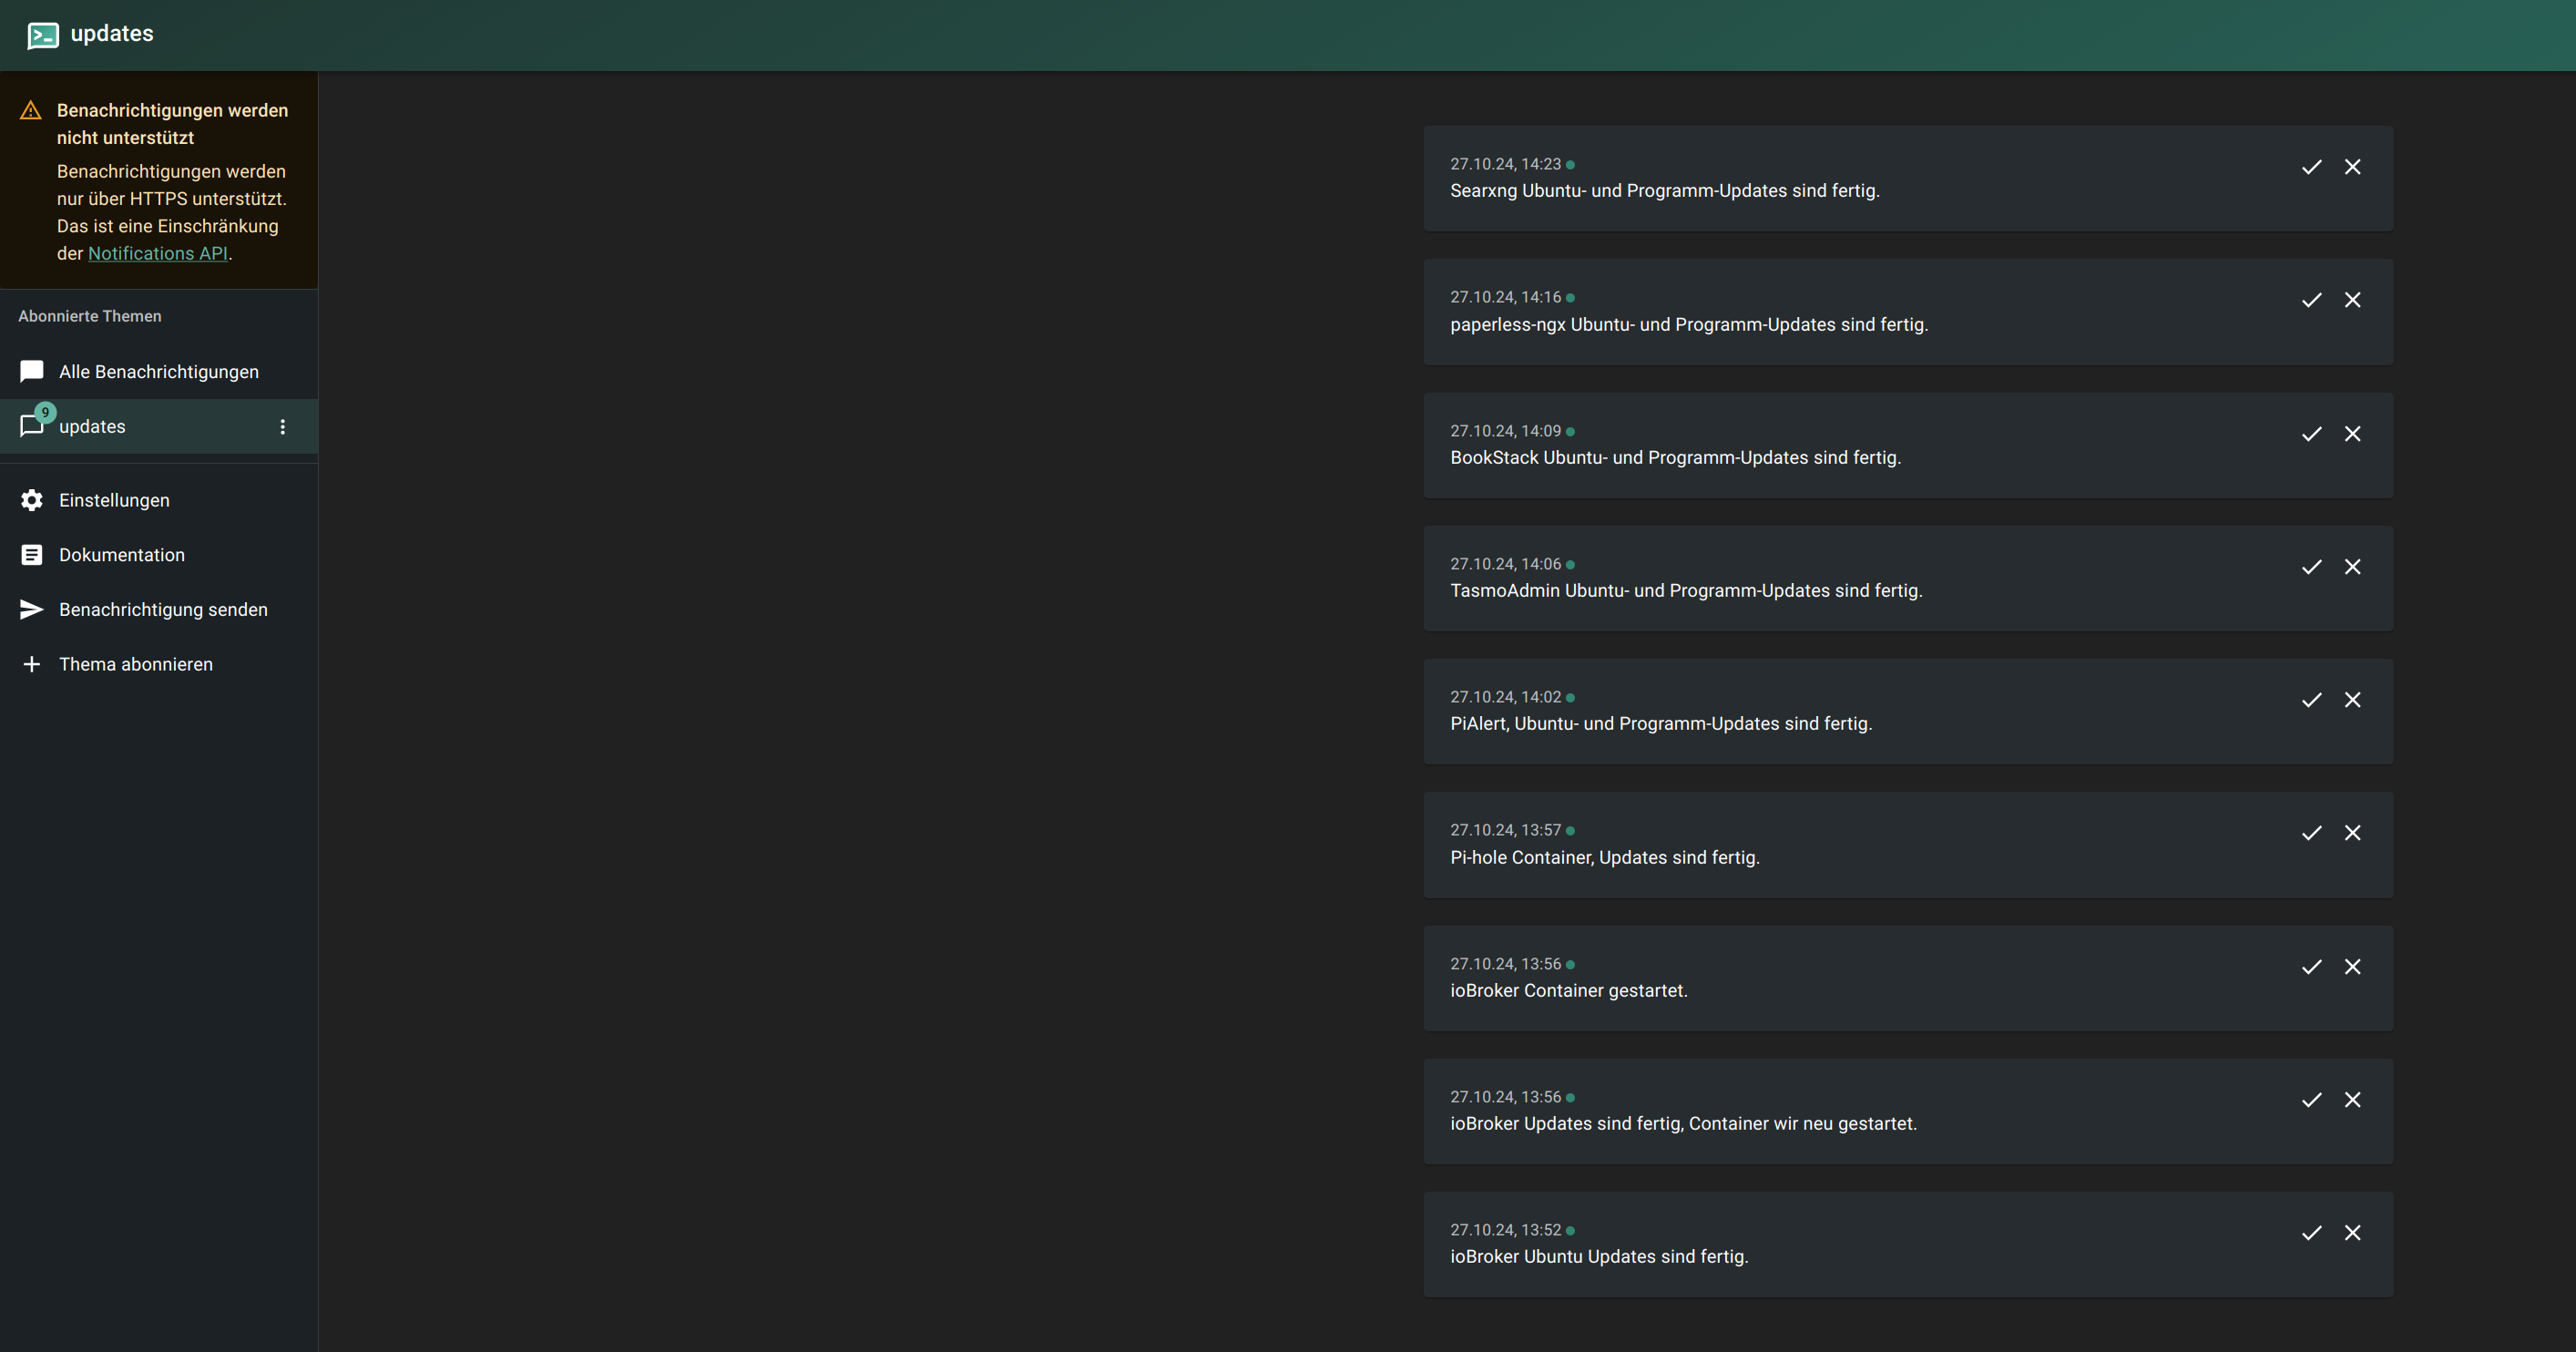Click the plus icon for Thema abonnieren
Screen dimensions: 2576x1352
[32, 665]
